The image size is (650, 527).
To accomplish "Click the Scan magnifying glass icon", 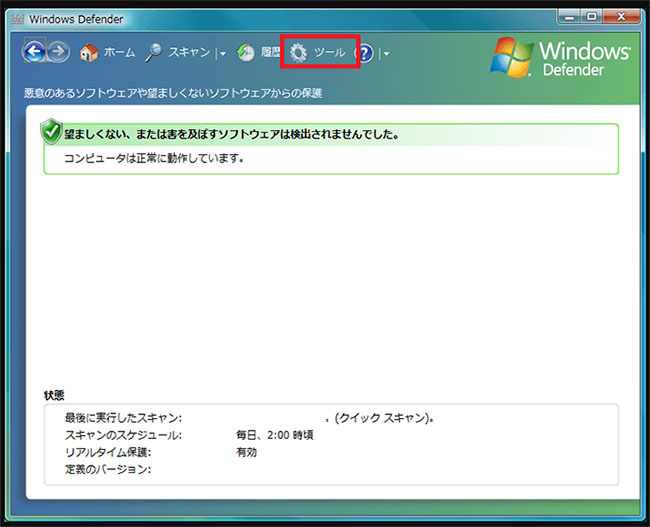I will point(153,53).
